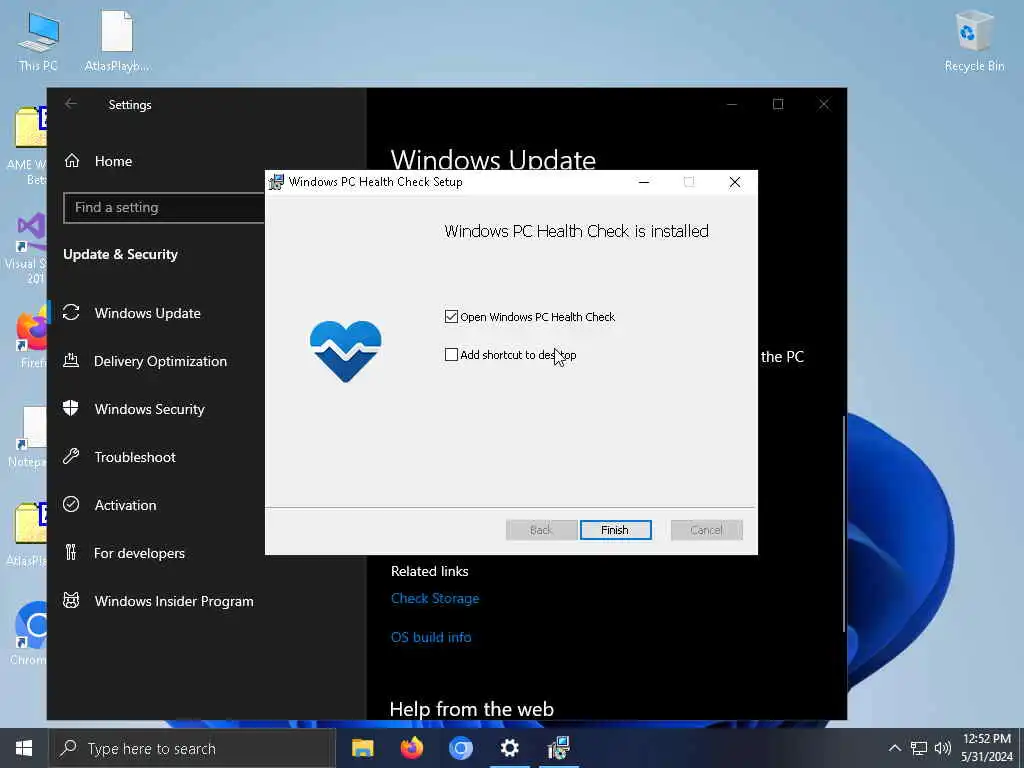Launch Chromium from taskbar
The height and width of the screenshot is (768, 1024).
[x=460, y=748]
